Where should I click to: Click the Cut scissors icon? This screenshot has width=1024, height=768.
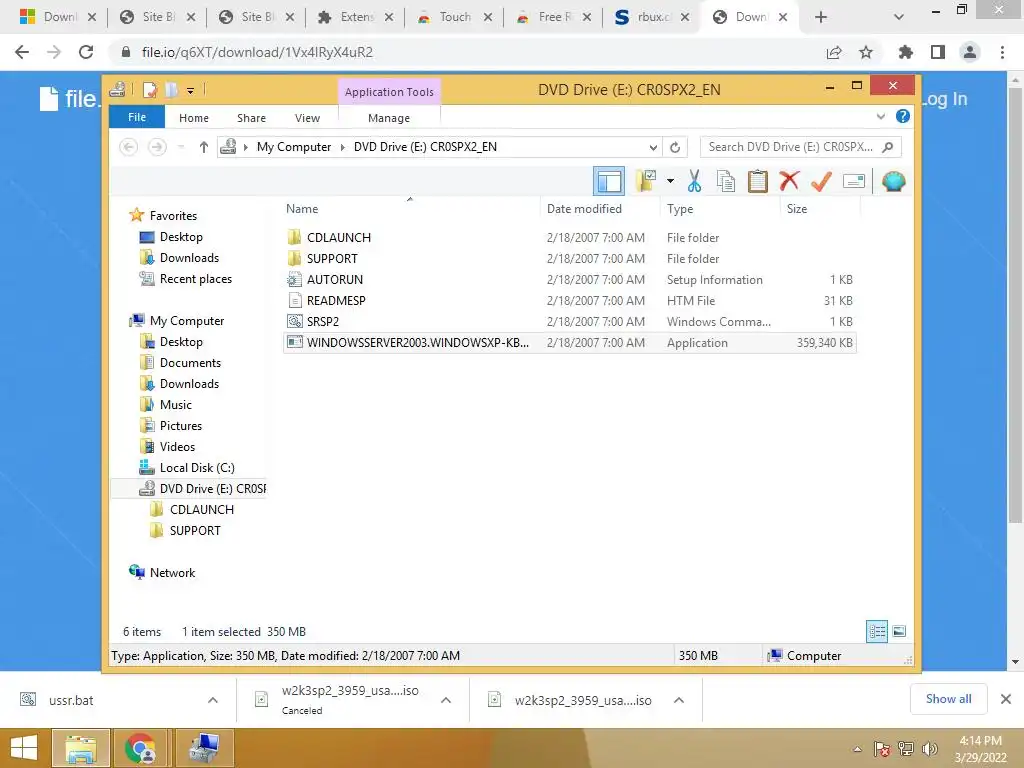(x=694, y=181)
